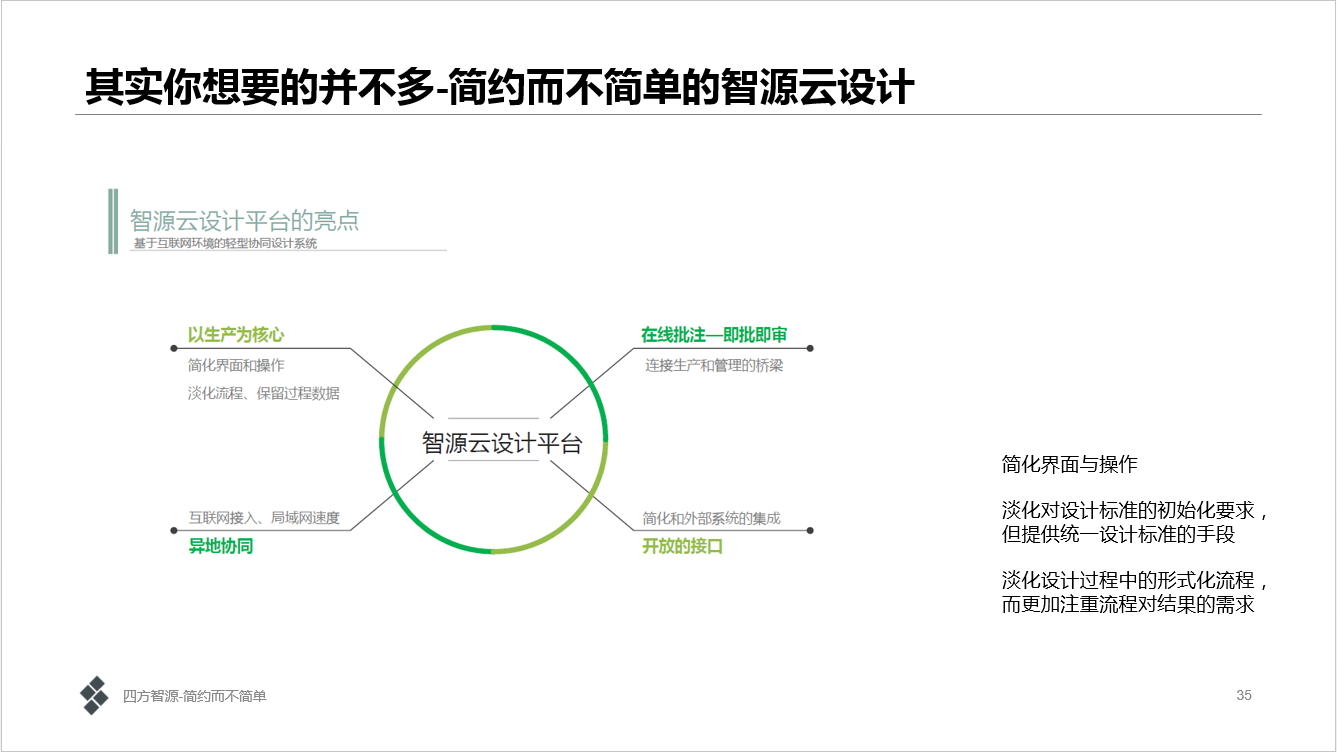
Task: Click the text 连接生产和管理的桥梁
Action: click(x=714, y=366)
